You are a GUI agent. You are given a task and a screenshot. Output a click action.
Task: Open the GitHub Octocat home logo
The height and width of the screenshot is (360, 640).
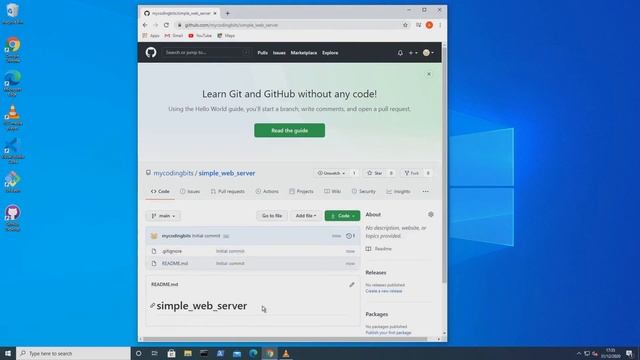point(151,52)
